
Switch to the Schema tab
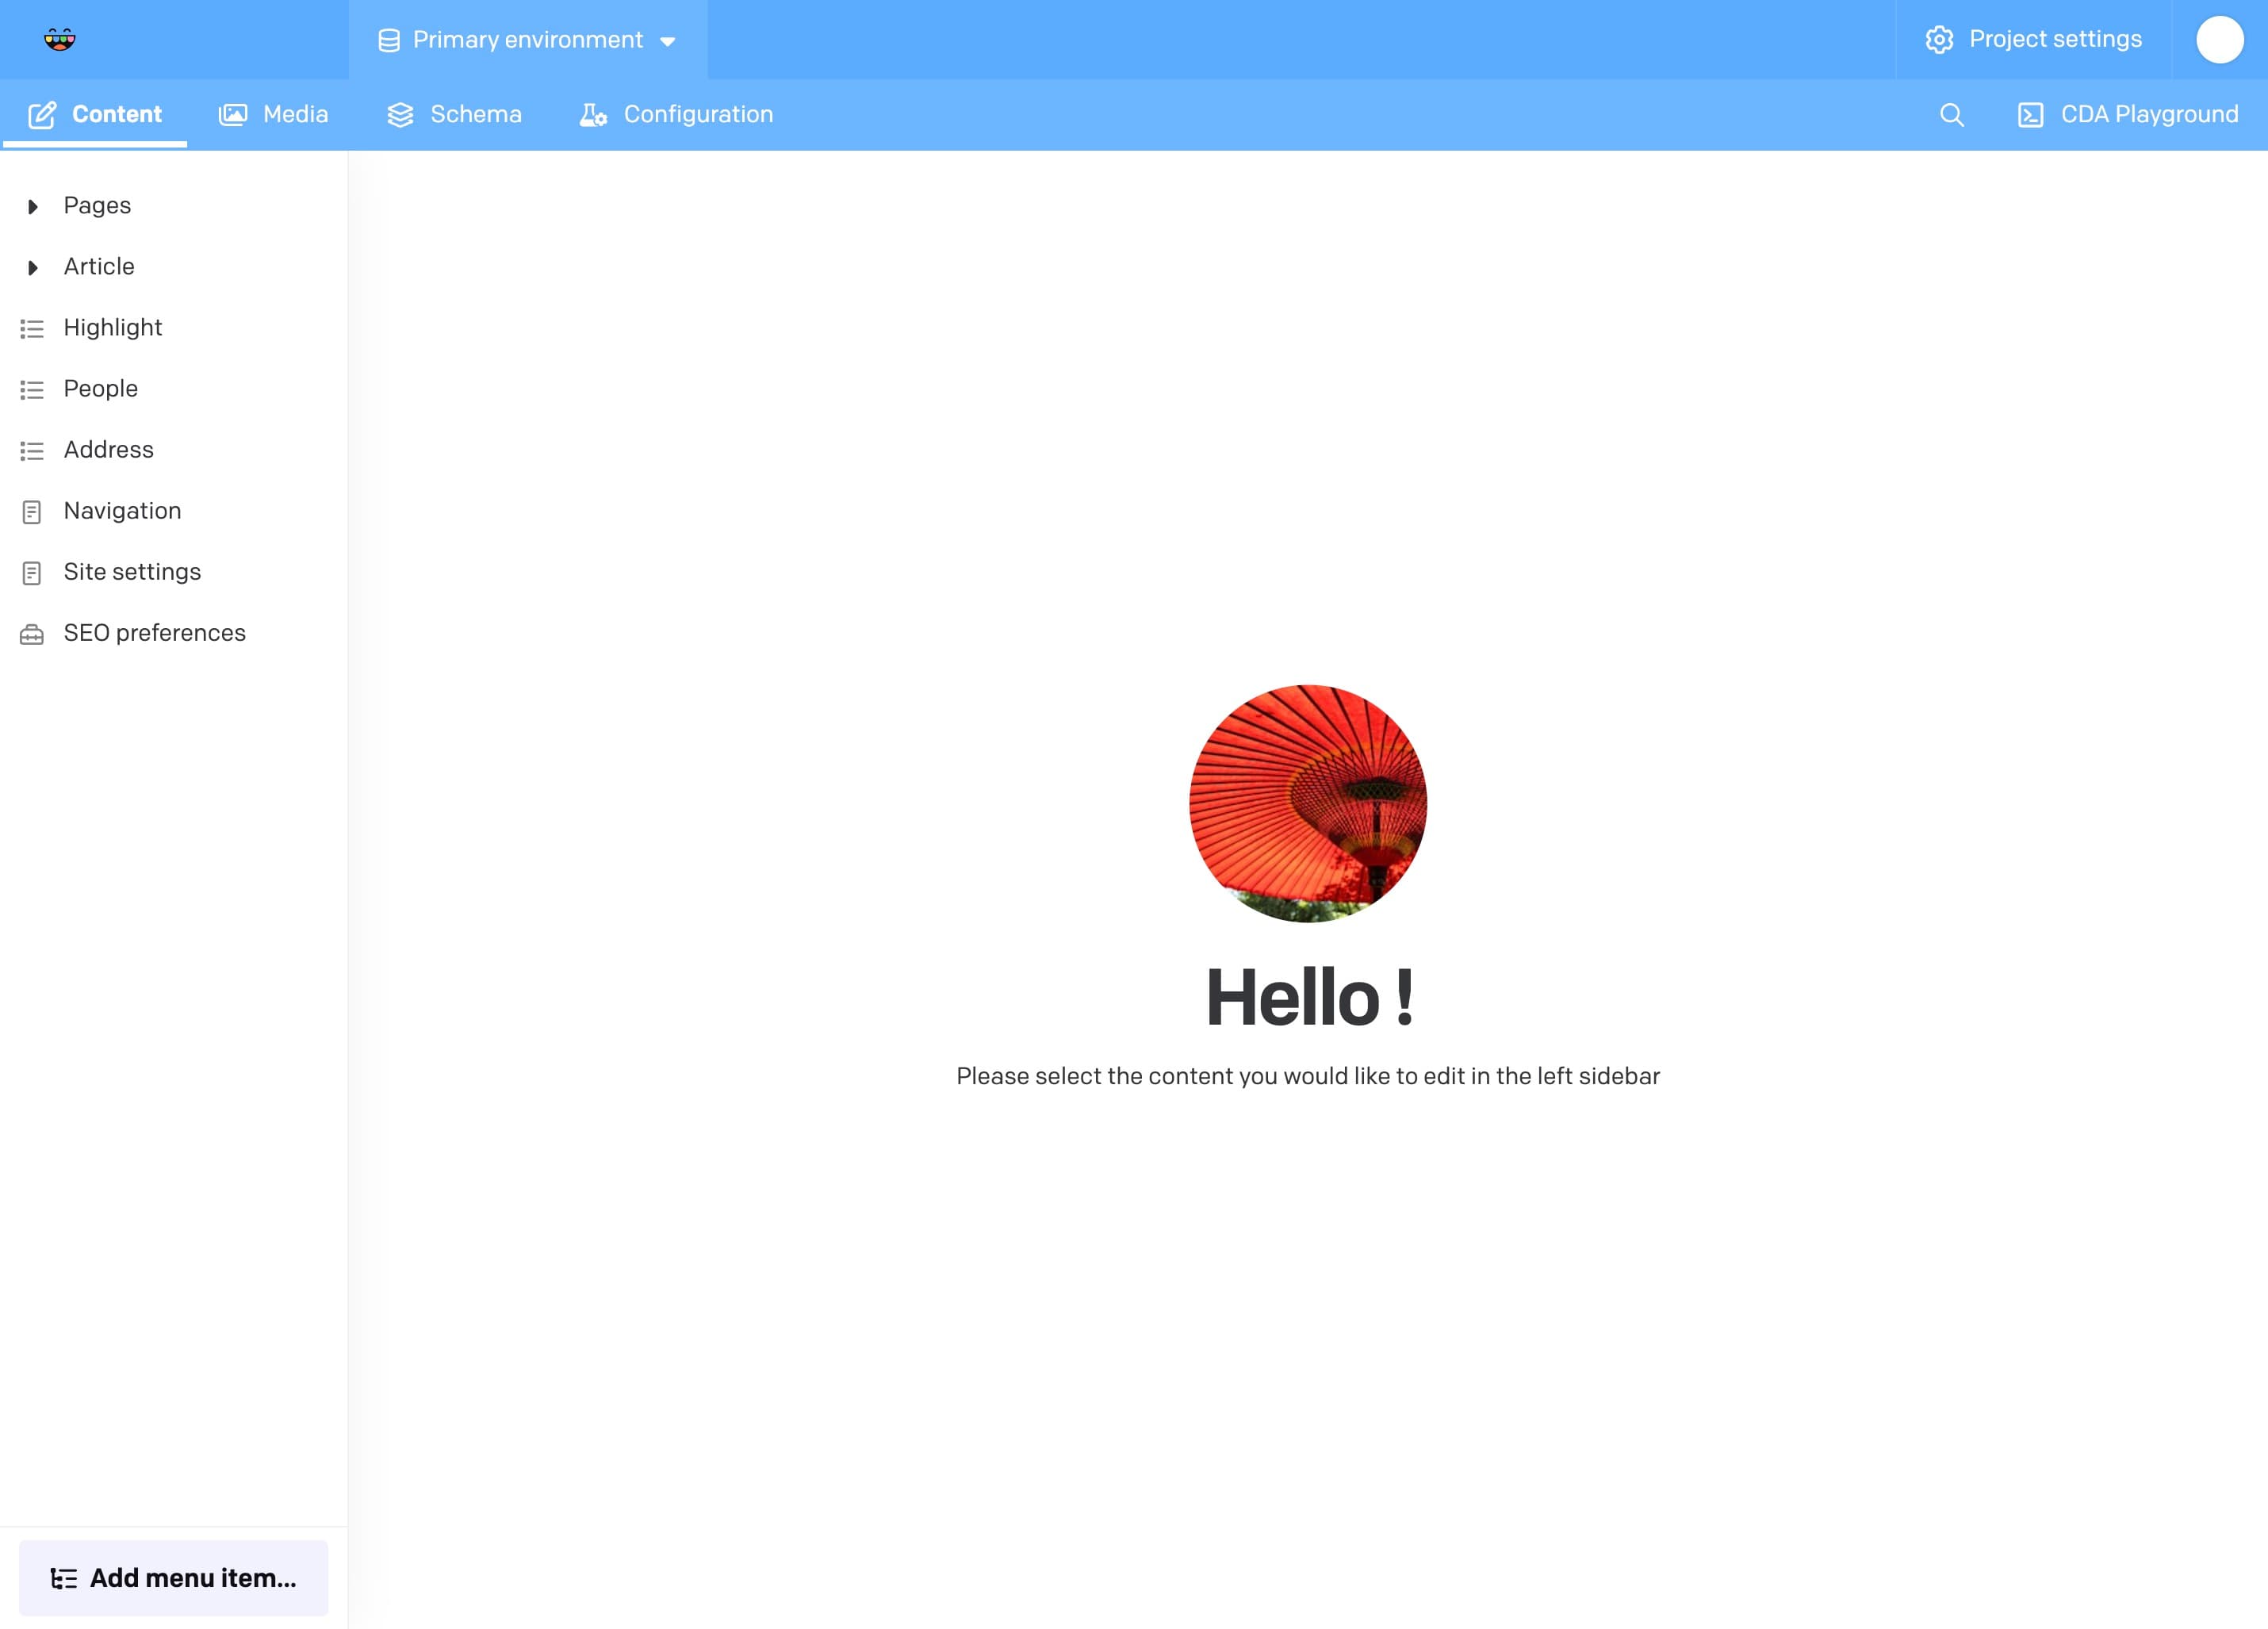455,114
